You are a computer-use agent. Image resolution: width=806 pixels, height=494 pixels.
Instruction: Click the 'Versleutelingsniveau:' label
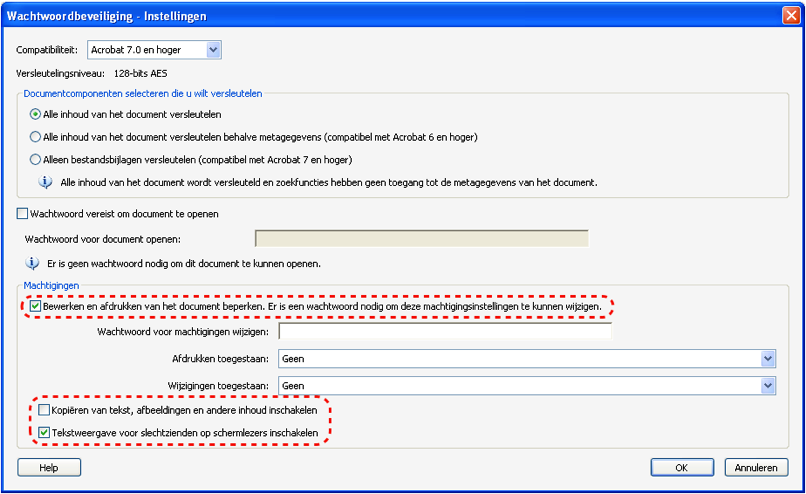60,74
